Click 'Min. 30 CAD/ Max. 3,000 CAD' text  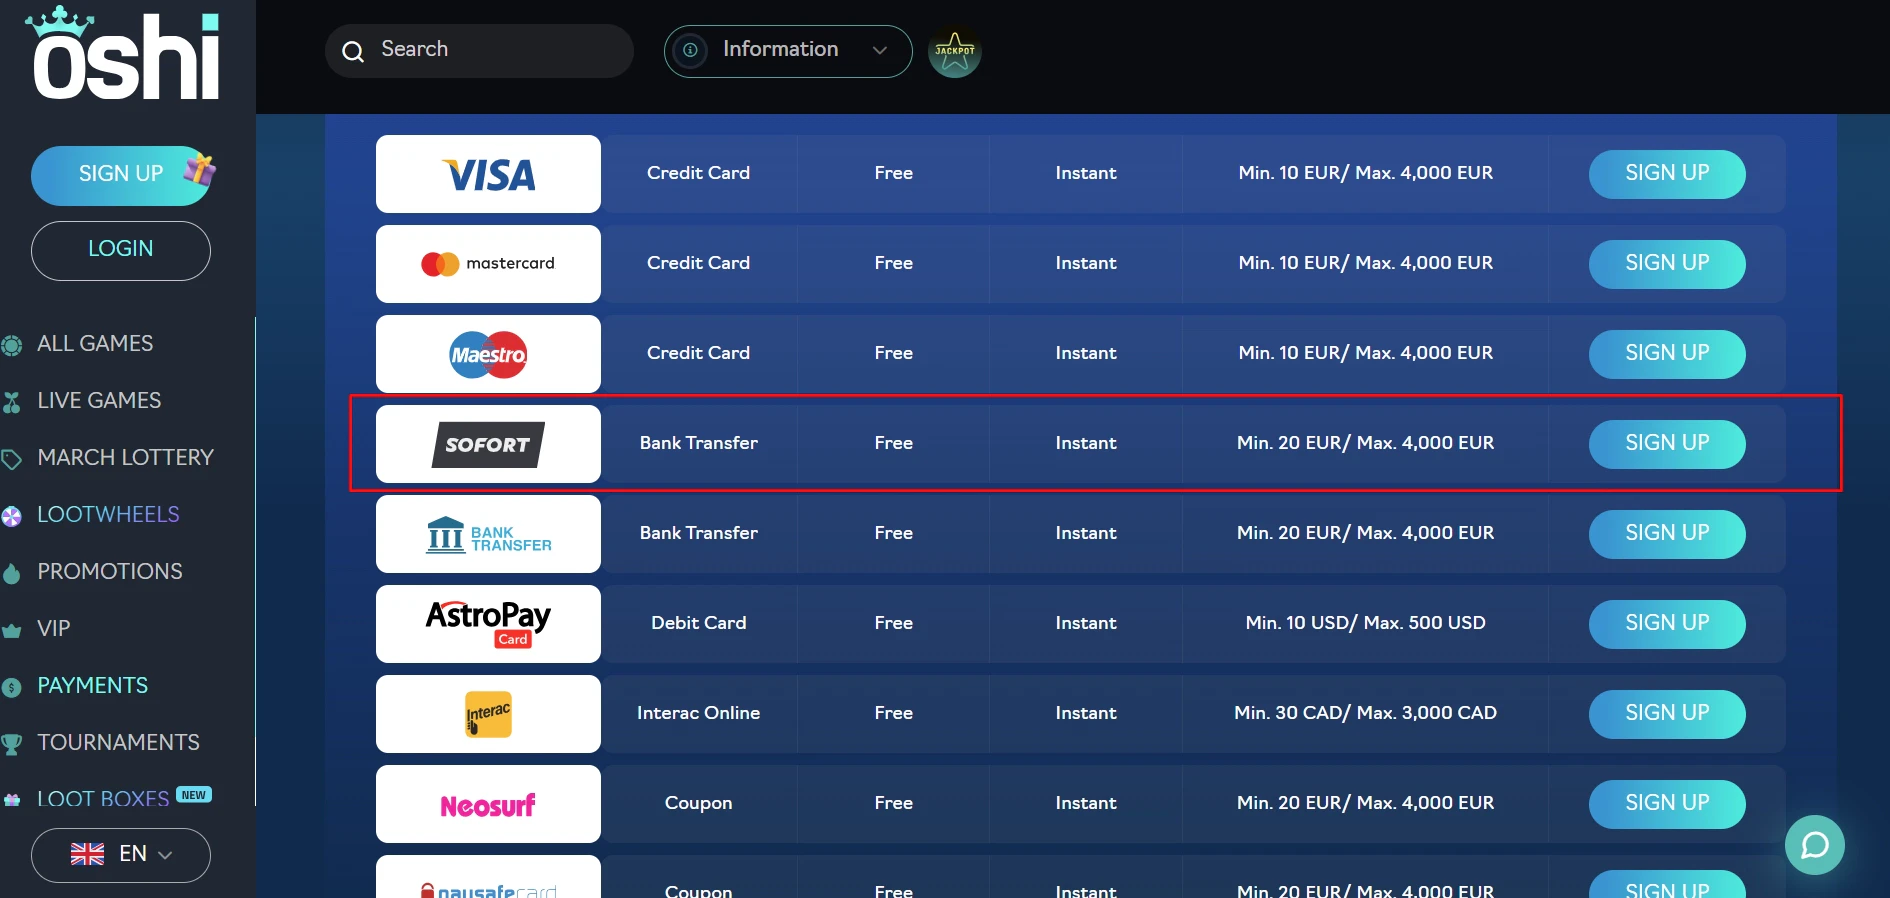pyautogui.click(x=1365, y=713)
